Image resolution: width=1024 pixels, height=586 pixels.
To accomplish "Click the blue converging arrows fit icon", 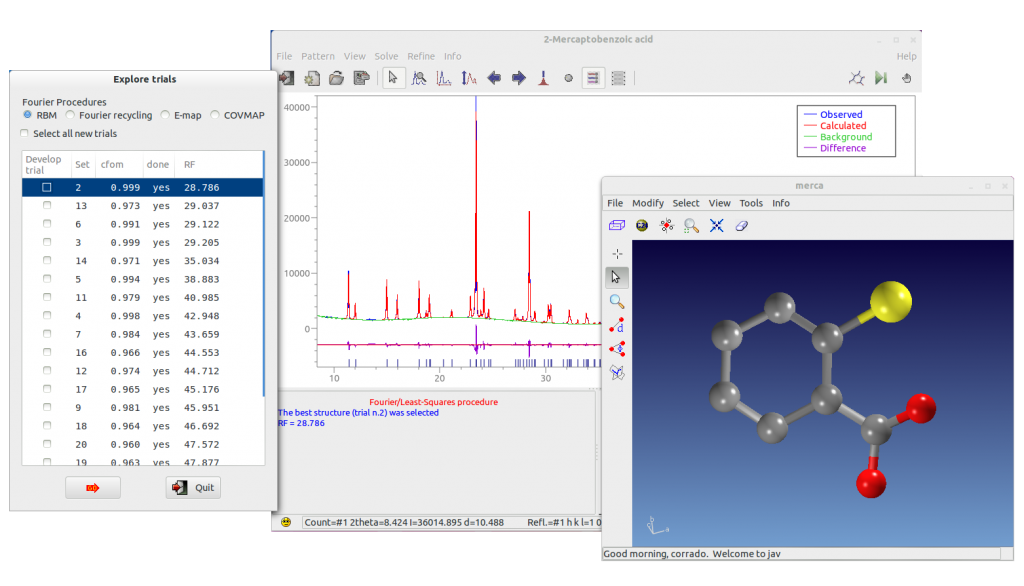I will click(x=716, y=225).
